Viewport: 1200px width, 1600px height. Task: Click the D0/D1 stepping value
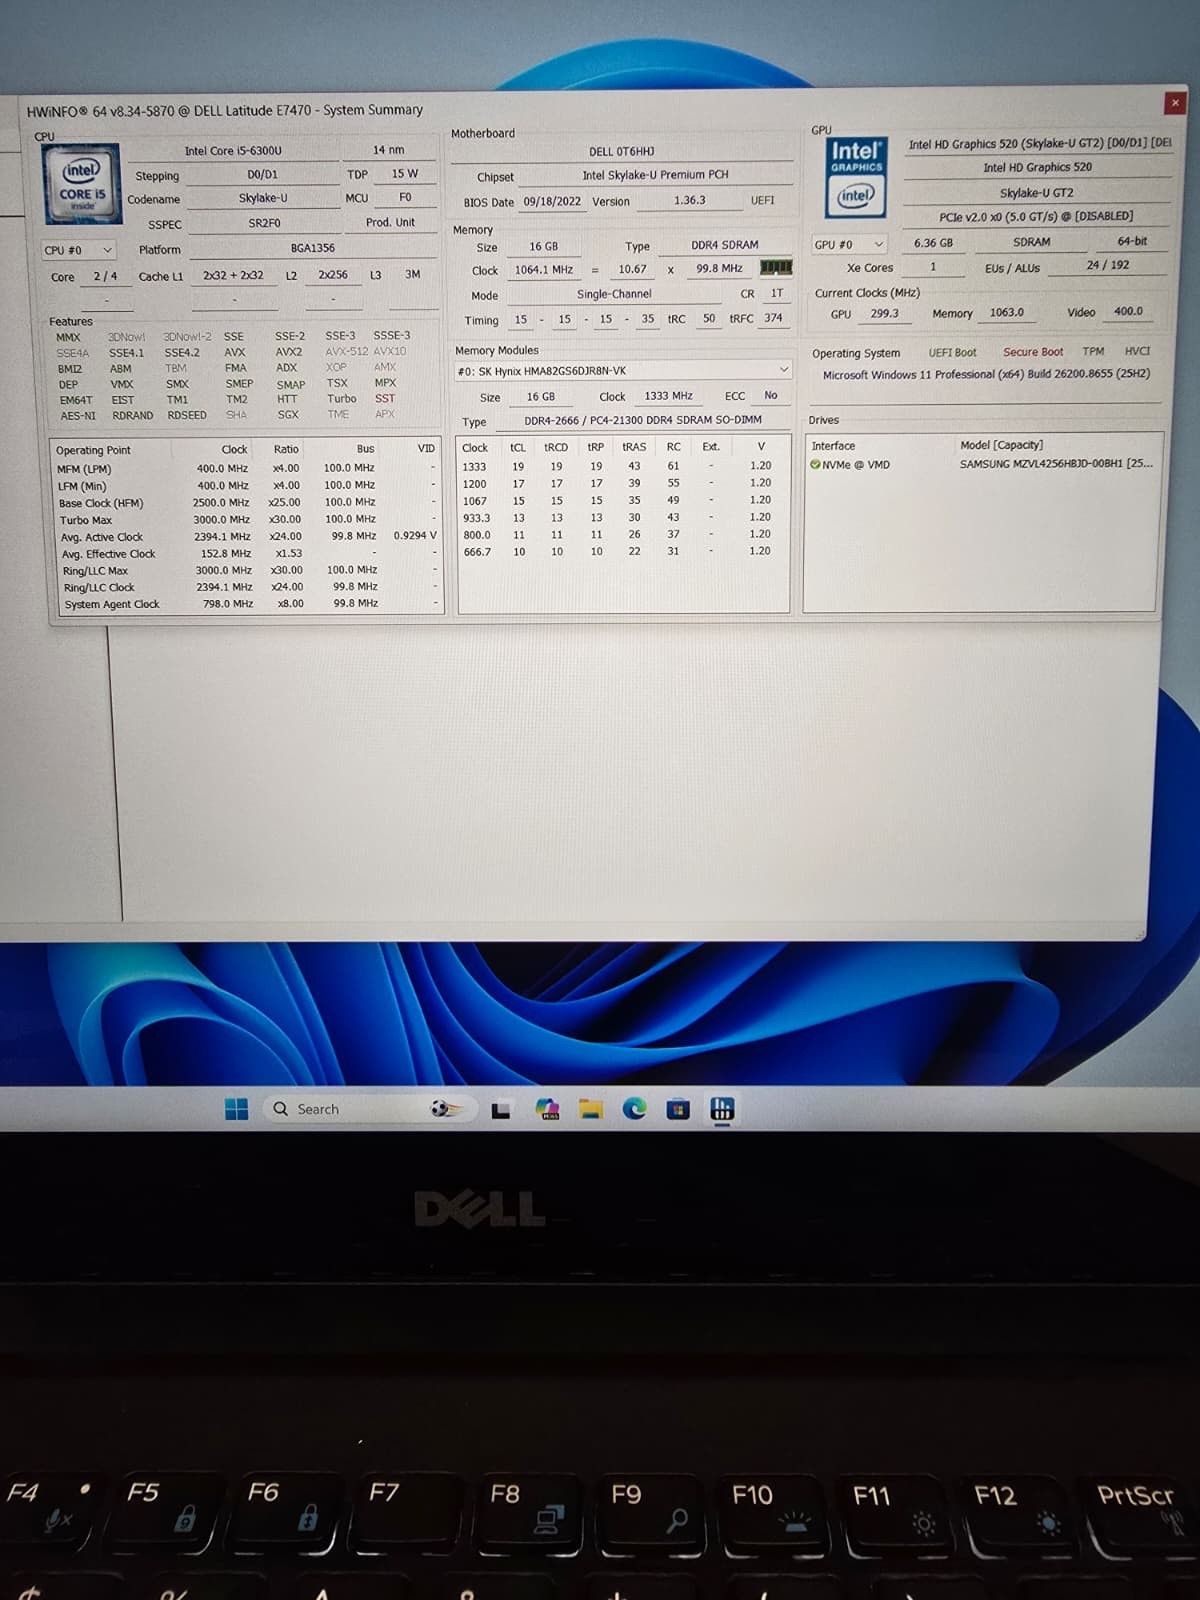(262, 174)
